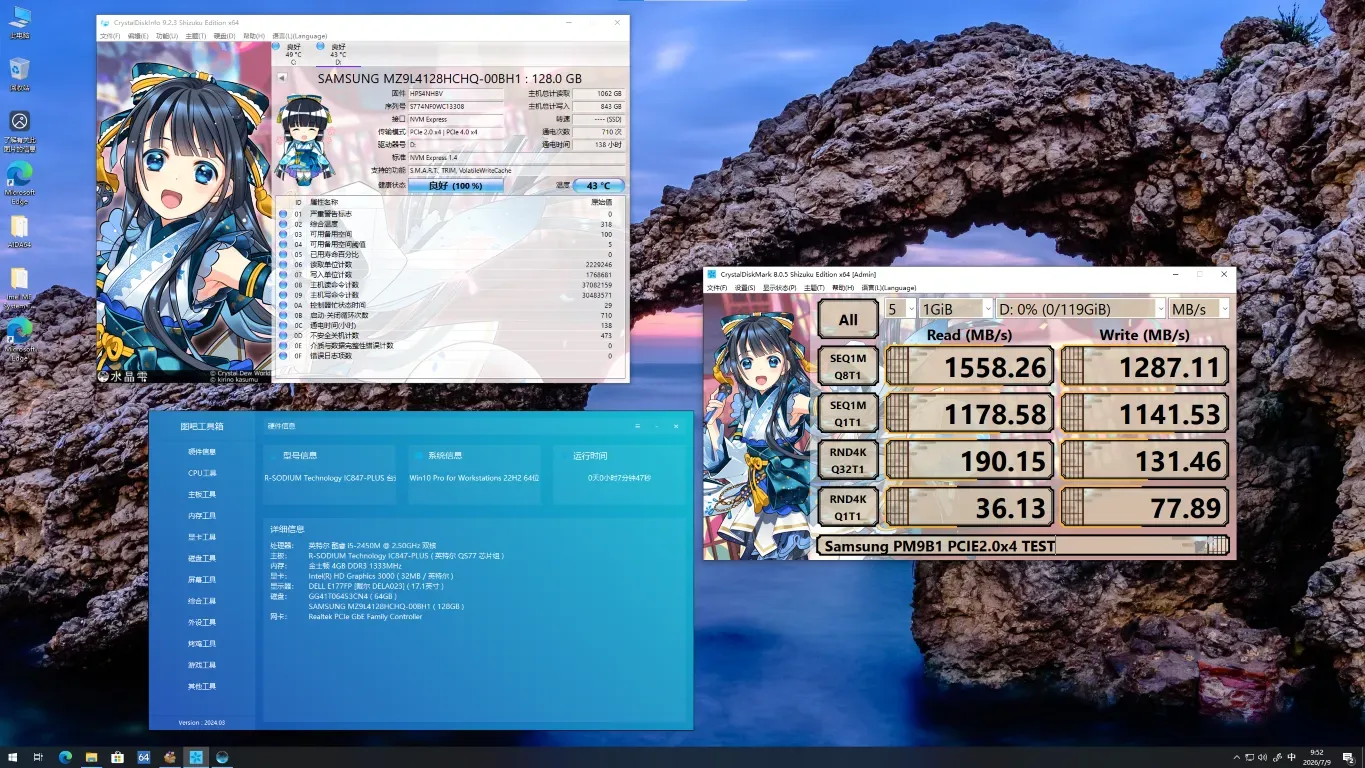Select 内存工具 in toolbox sidebar
The image size is (1365, 768).
202,516
